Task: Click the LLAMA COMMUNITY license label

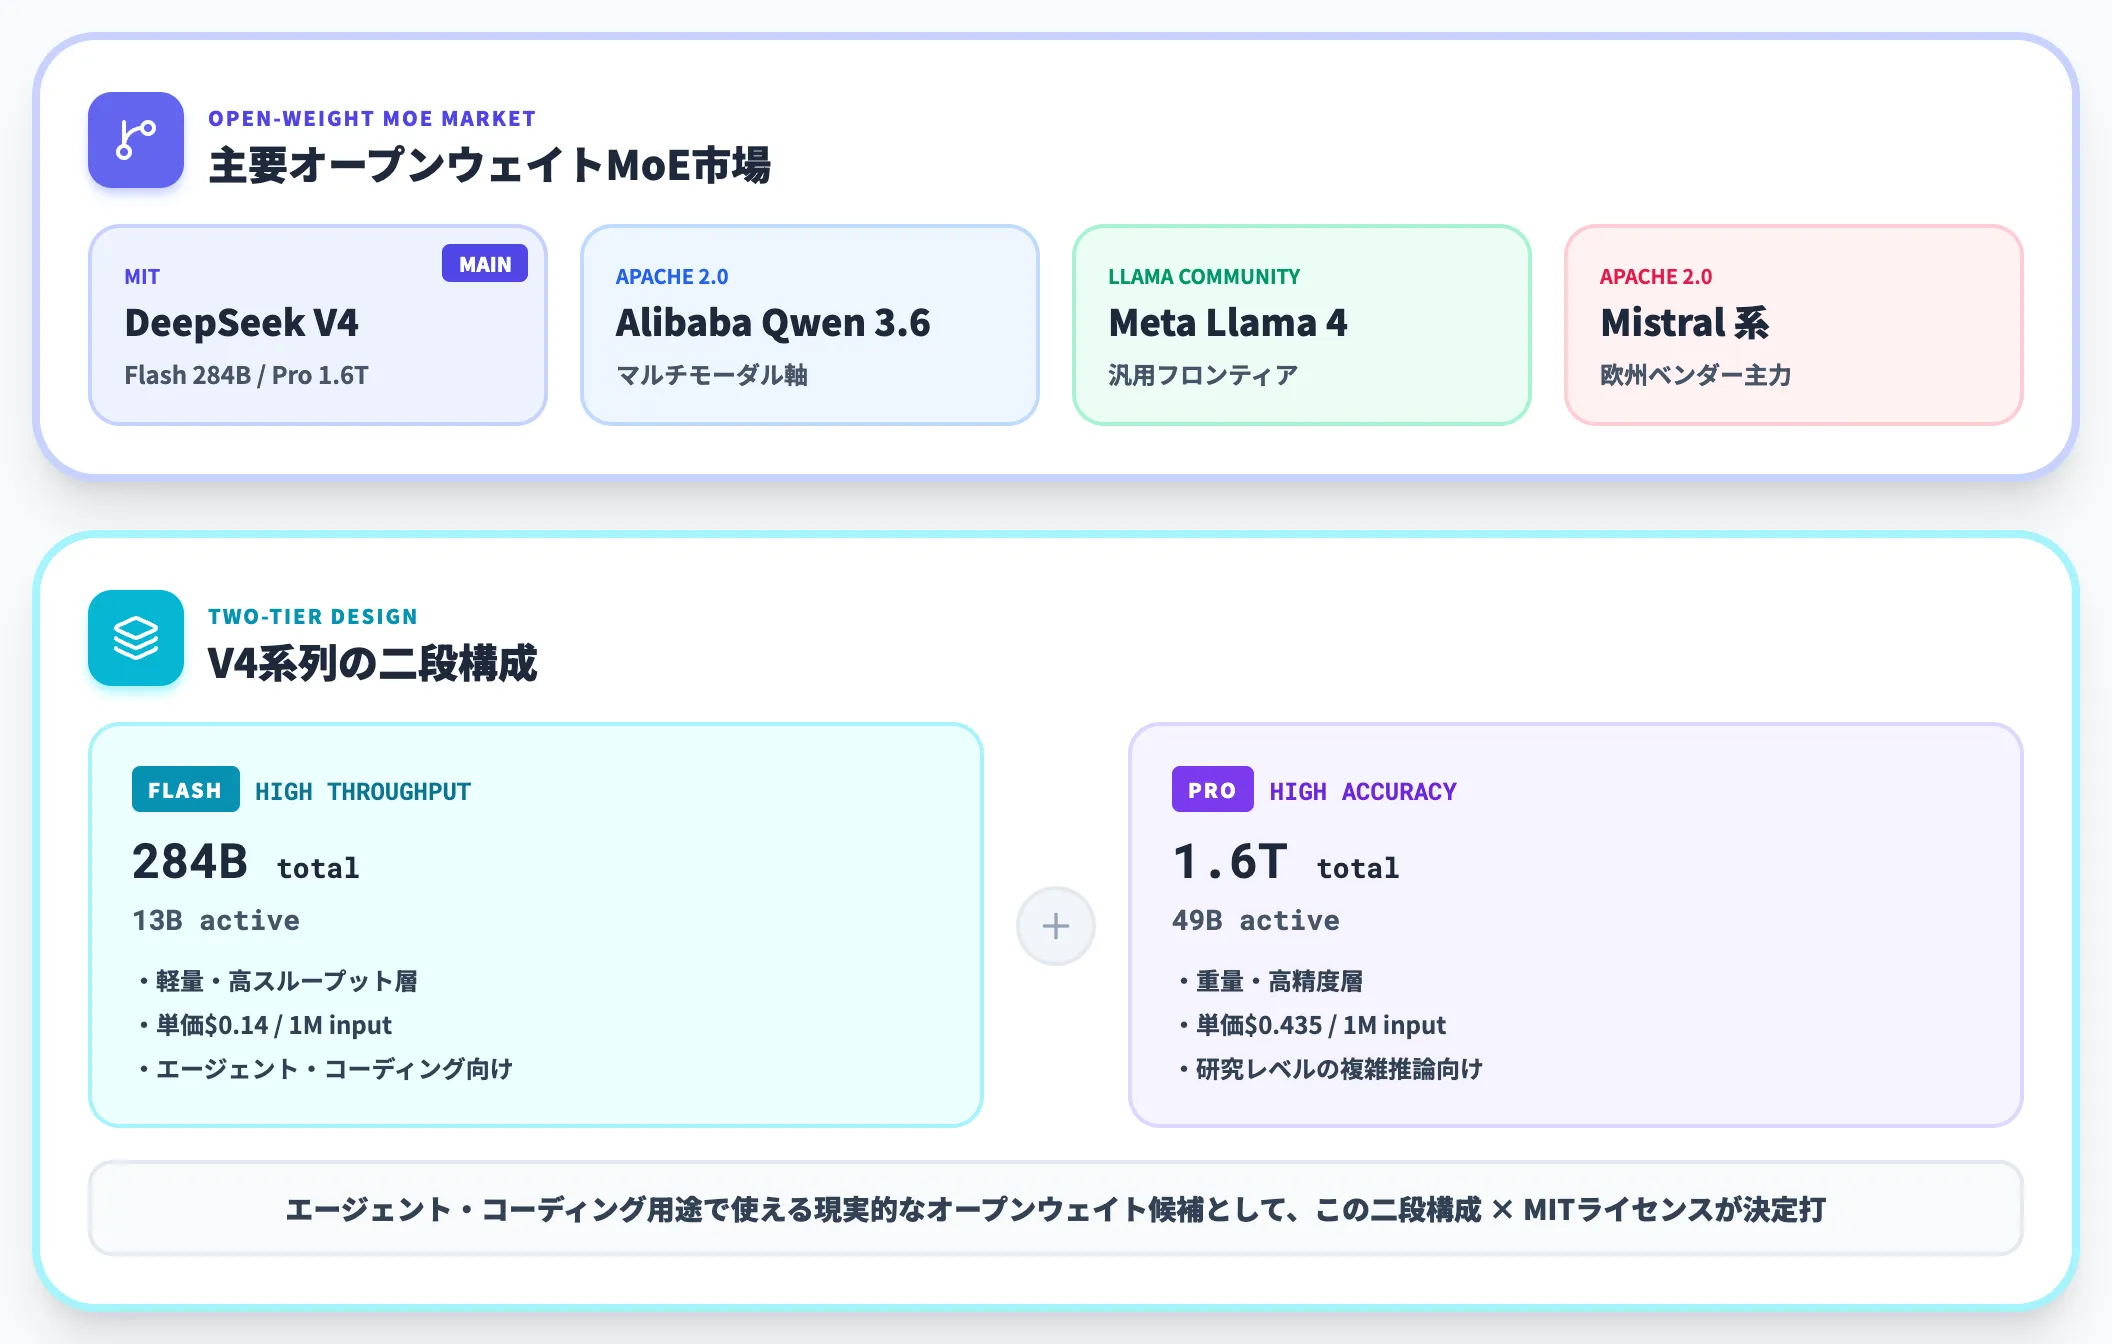Action: tap(1204, 277)
